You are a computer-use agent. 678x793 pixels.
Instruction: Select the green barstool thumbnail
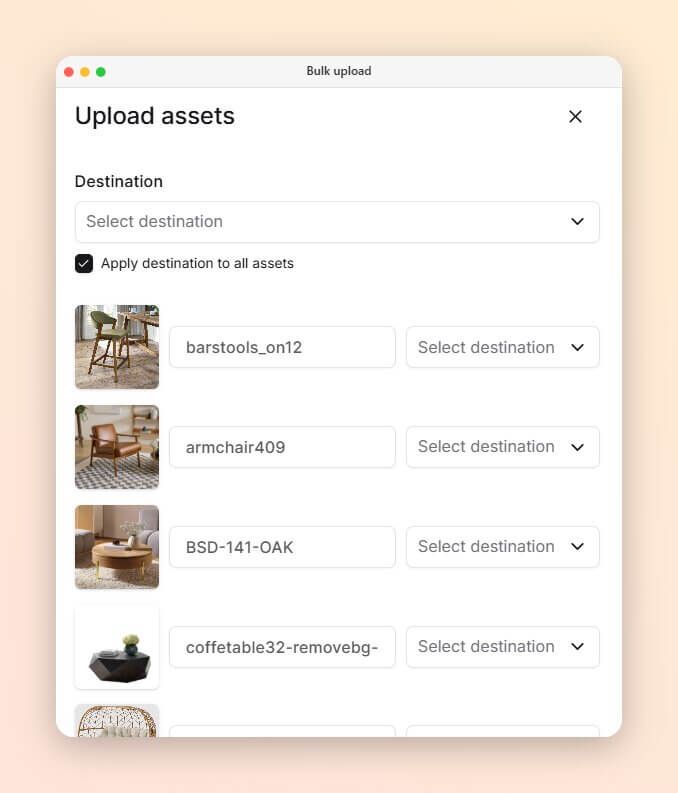[117, 347]
